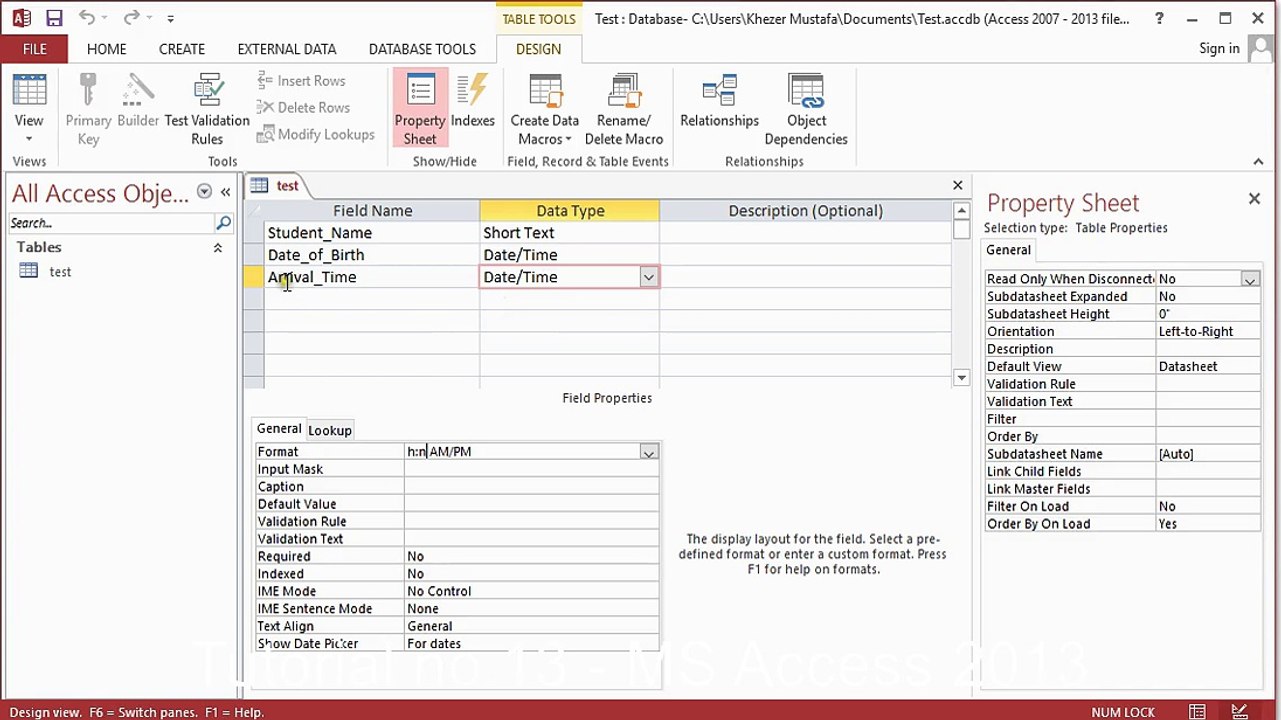Launch the Builder tool

pos(138,101)
